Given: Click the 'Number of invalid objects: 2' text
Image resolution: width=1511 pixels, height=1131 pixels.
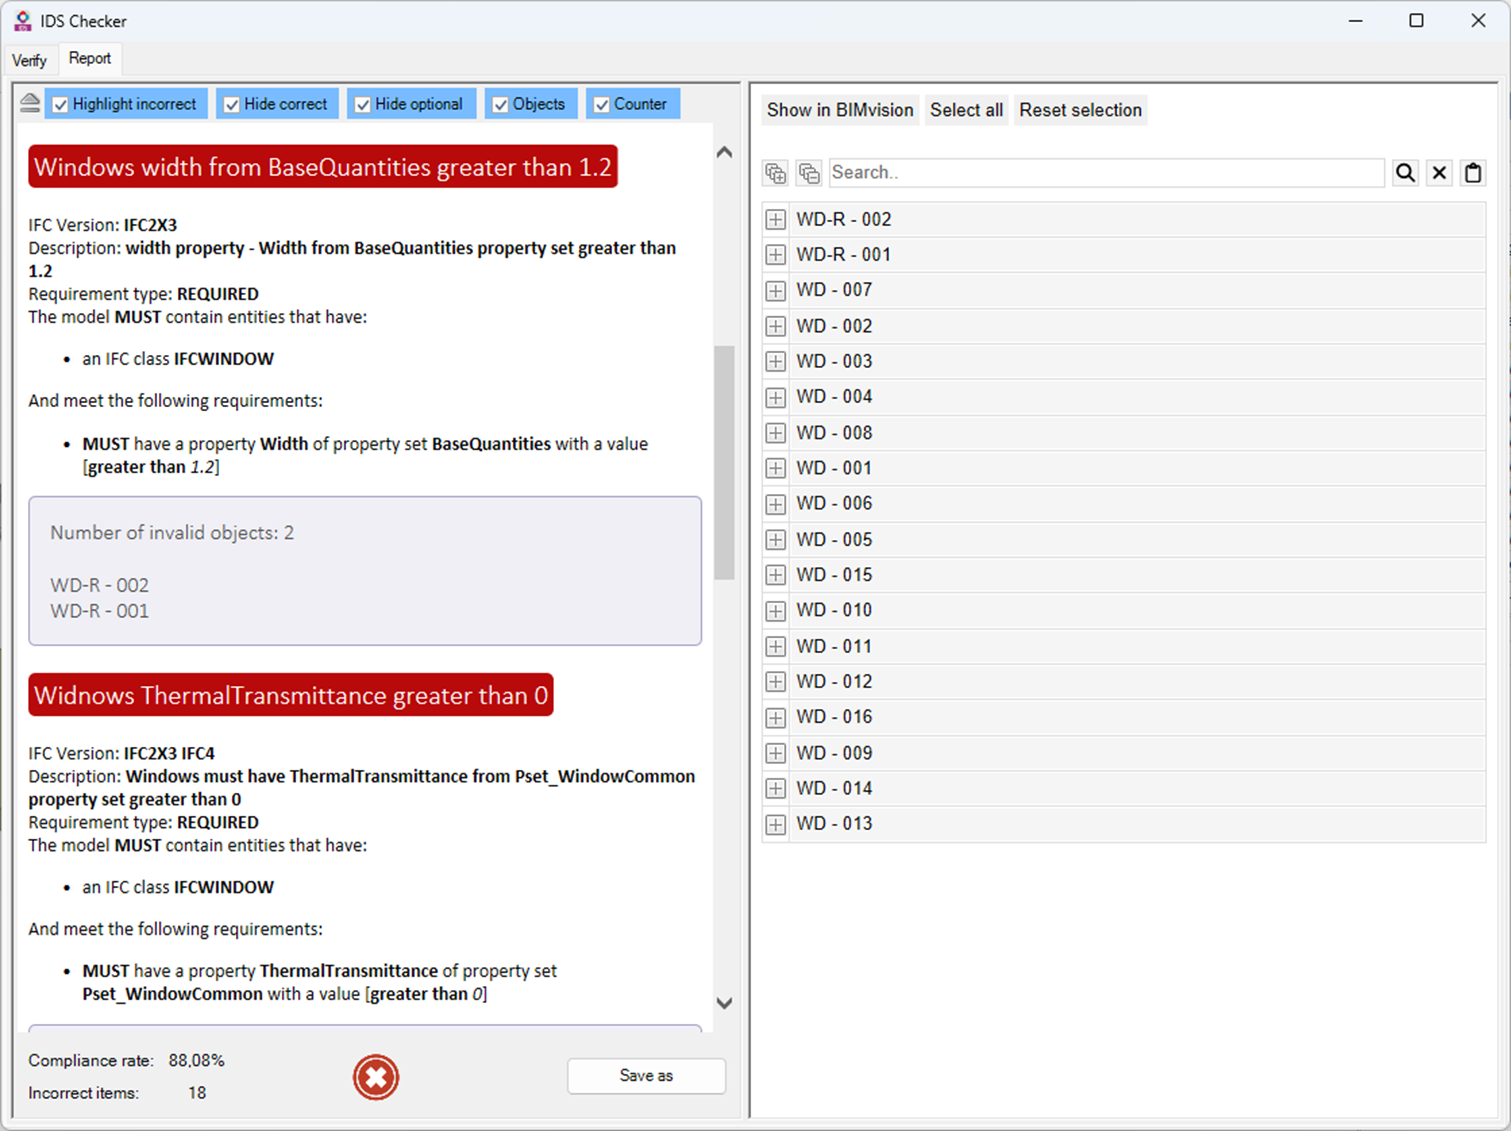Looking at the screenshot, I should [172, 533].
